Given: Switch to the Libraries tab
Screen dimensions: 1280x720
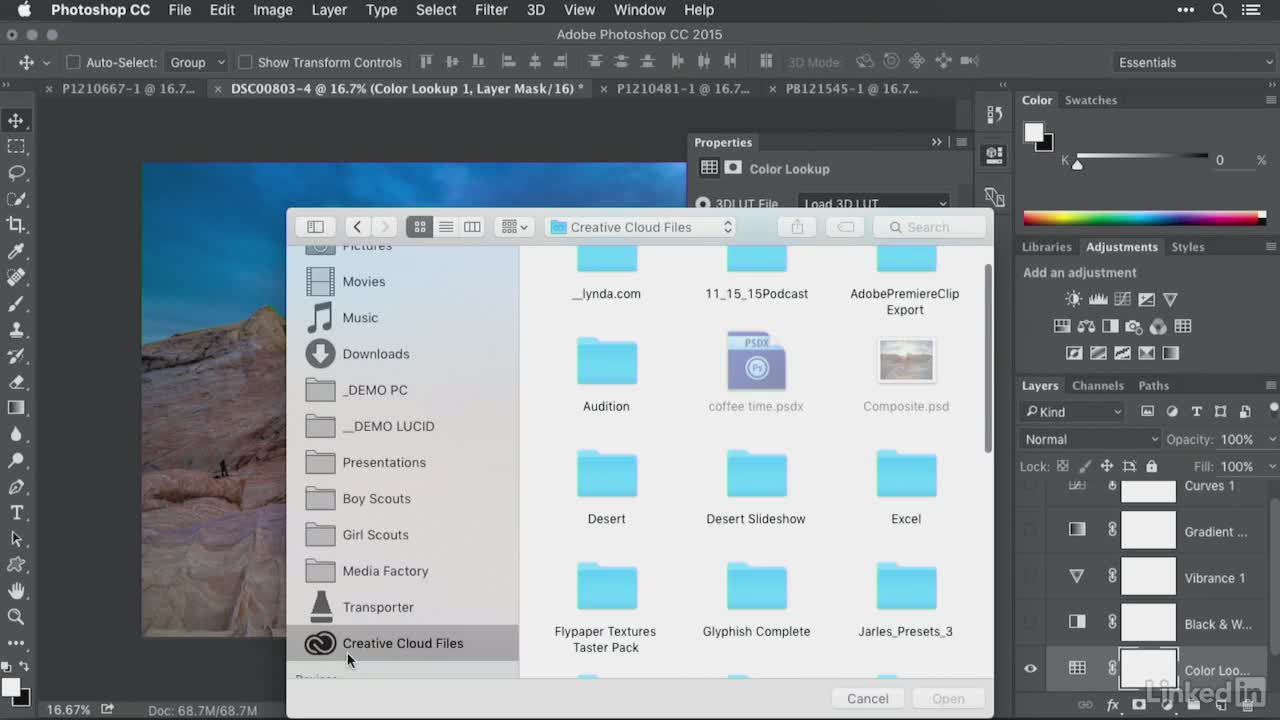Looking at the screenshot, I should [x=1047, y=247].
